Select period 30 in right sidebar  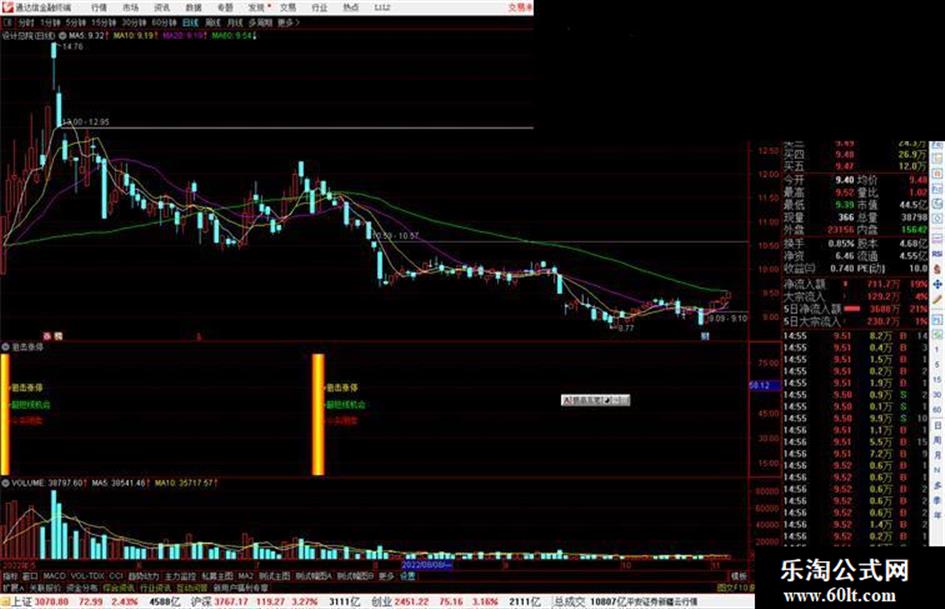[937, 395]
